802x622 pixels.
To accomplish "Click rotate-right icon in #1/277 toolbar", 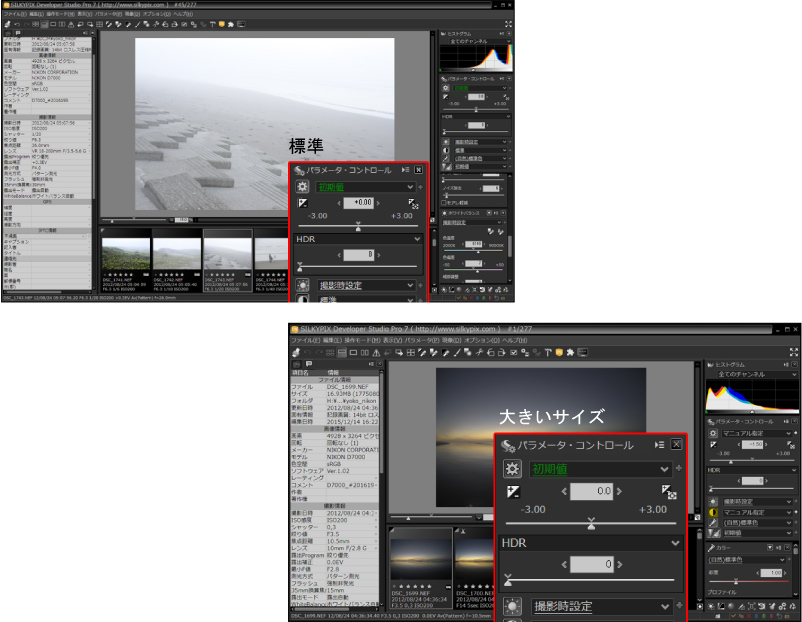I will [x=502, y=352].
